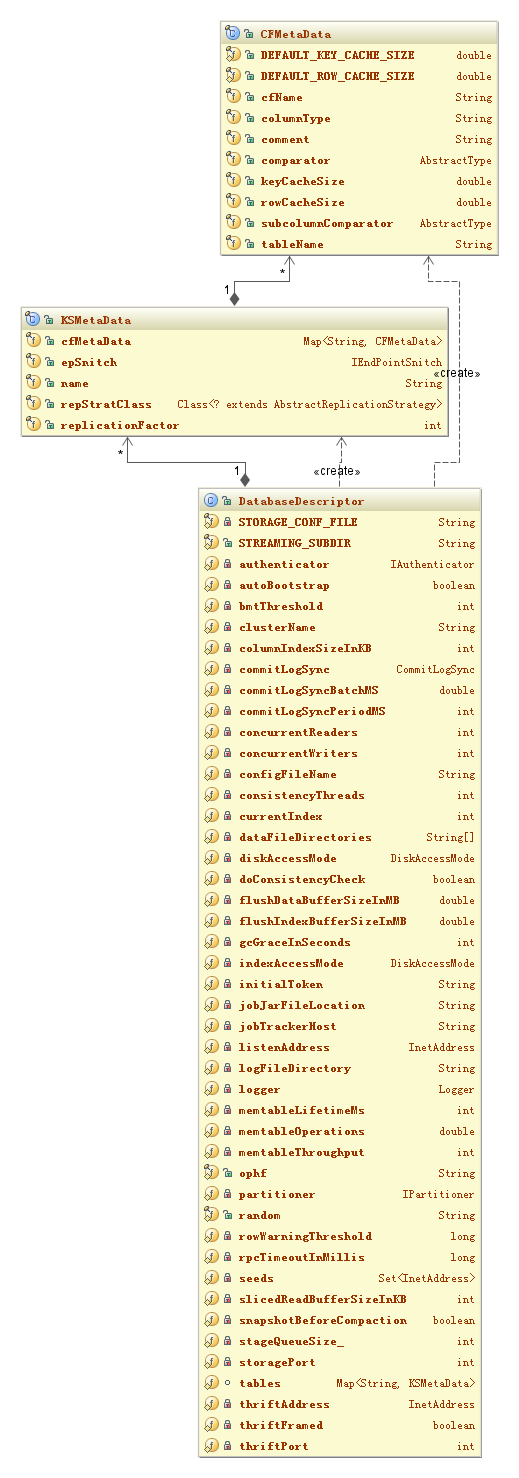
Task: Click the field icon next to tableName
Action: click(232, 244)
